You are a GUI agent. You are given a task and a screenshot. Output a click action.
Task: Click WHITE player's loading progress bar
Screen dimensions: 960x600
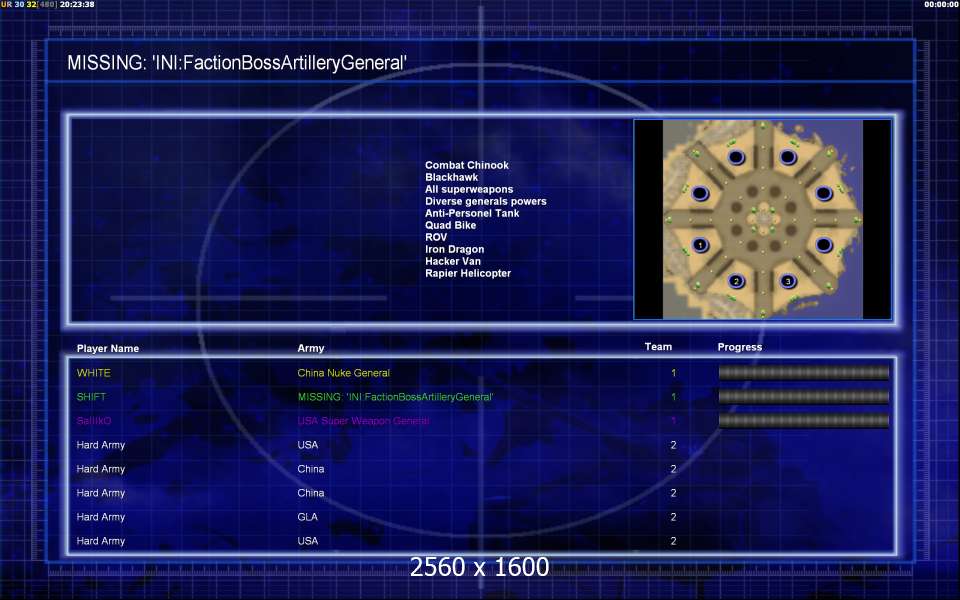pyautogui.click(x=803, y=373)
